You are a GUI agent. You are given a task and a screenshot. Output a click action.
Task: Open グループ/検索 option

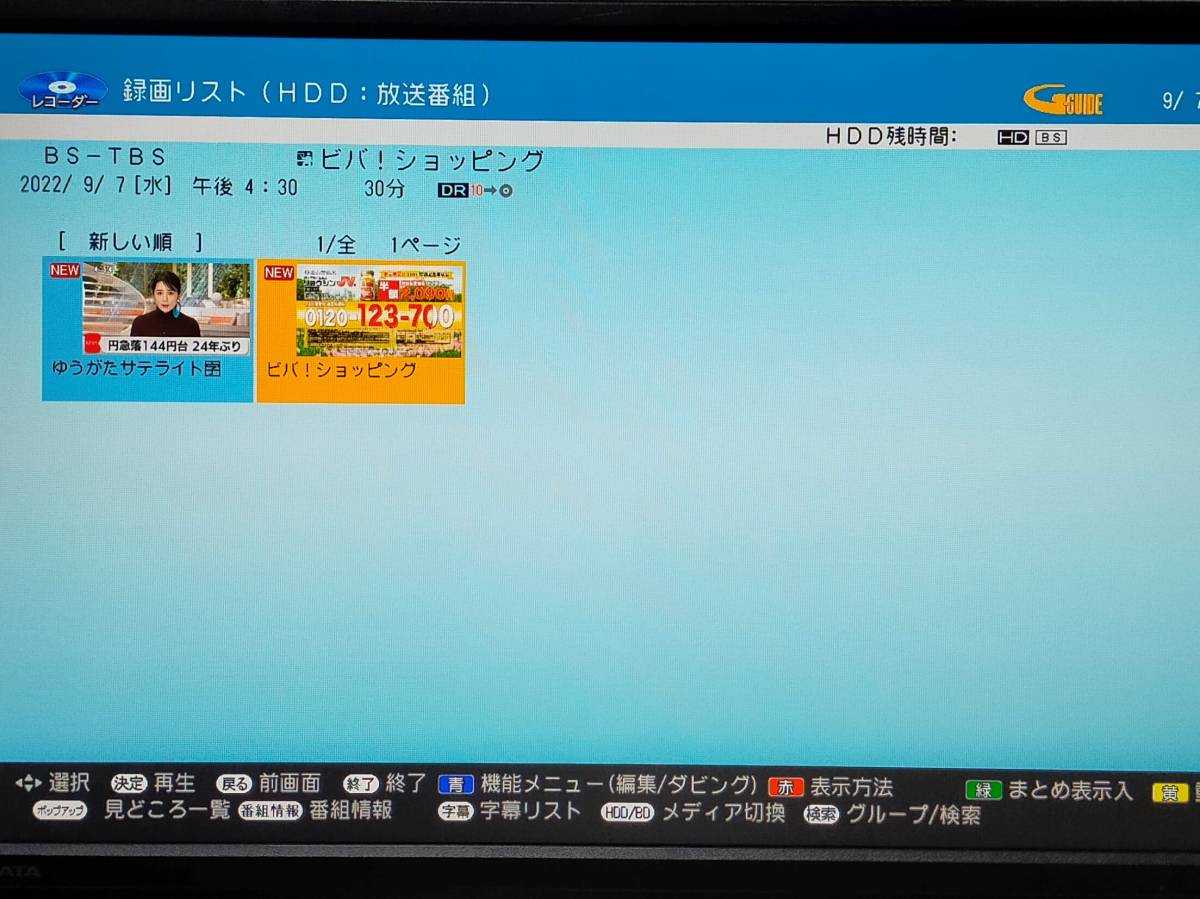[x=913, y=815]
